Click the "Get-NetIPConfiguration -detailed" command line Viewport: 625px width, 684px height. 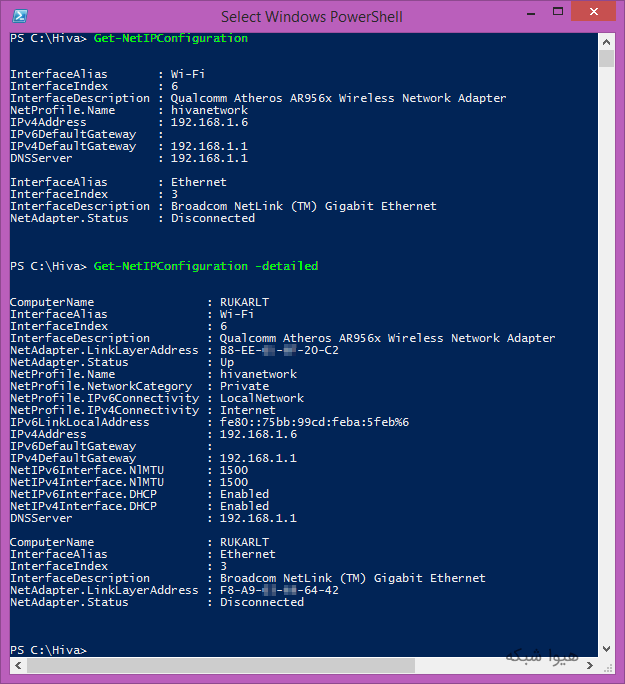205,266
